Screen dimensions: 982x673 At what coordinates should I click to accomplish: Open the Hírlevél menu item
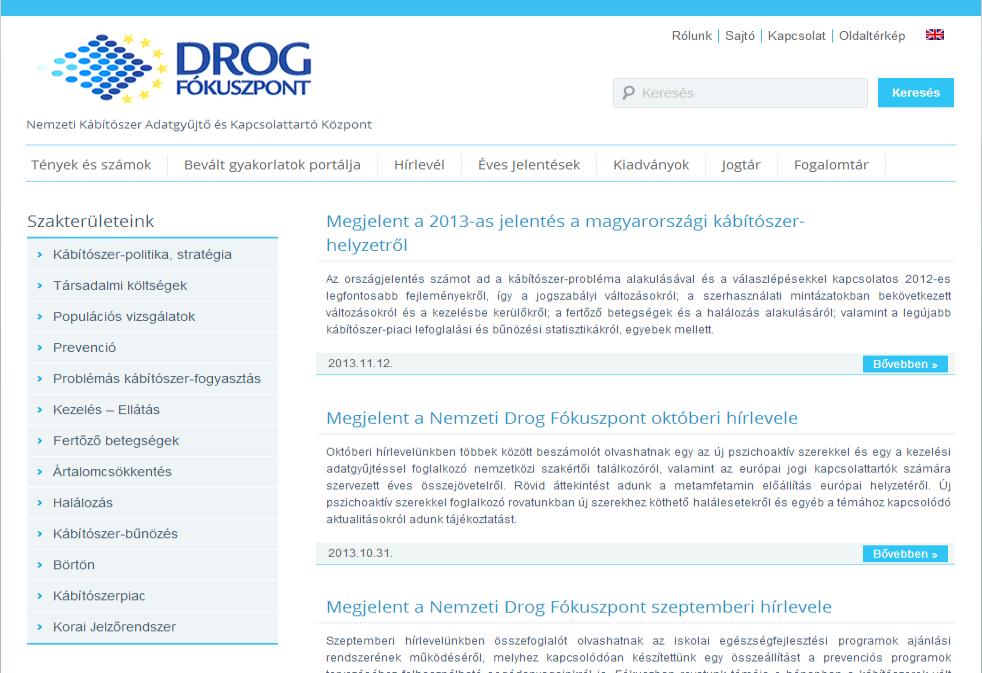coord(419,165)
